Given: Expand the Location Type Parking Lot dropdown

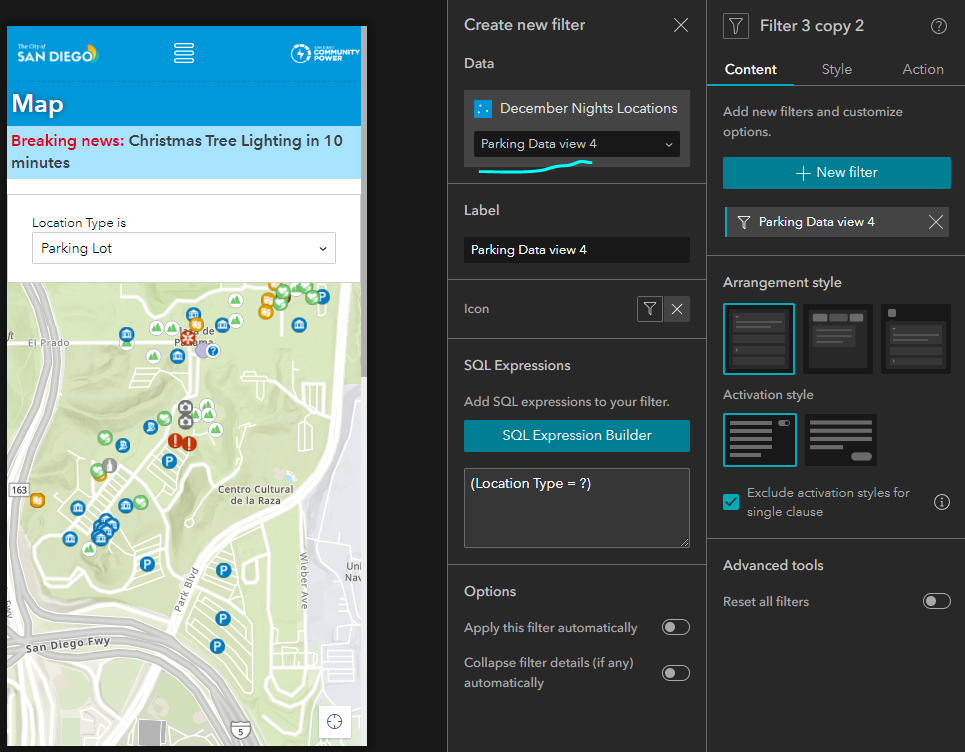Looking at the screenshot, I should 184,248.
